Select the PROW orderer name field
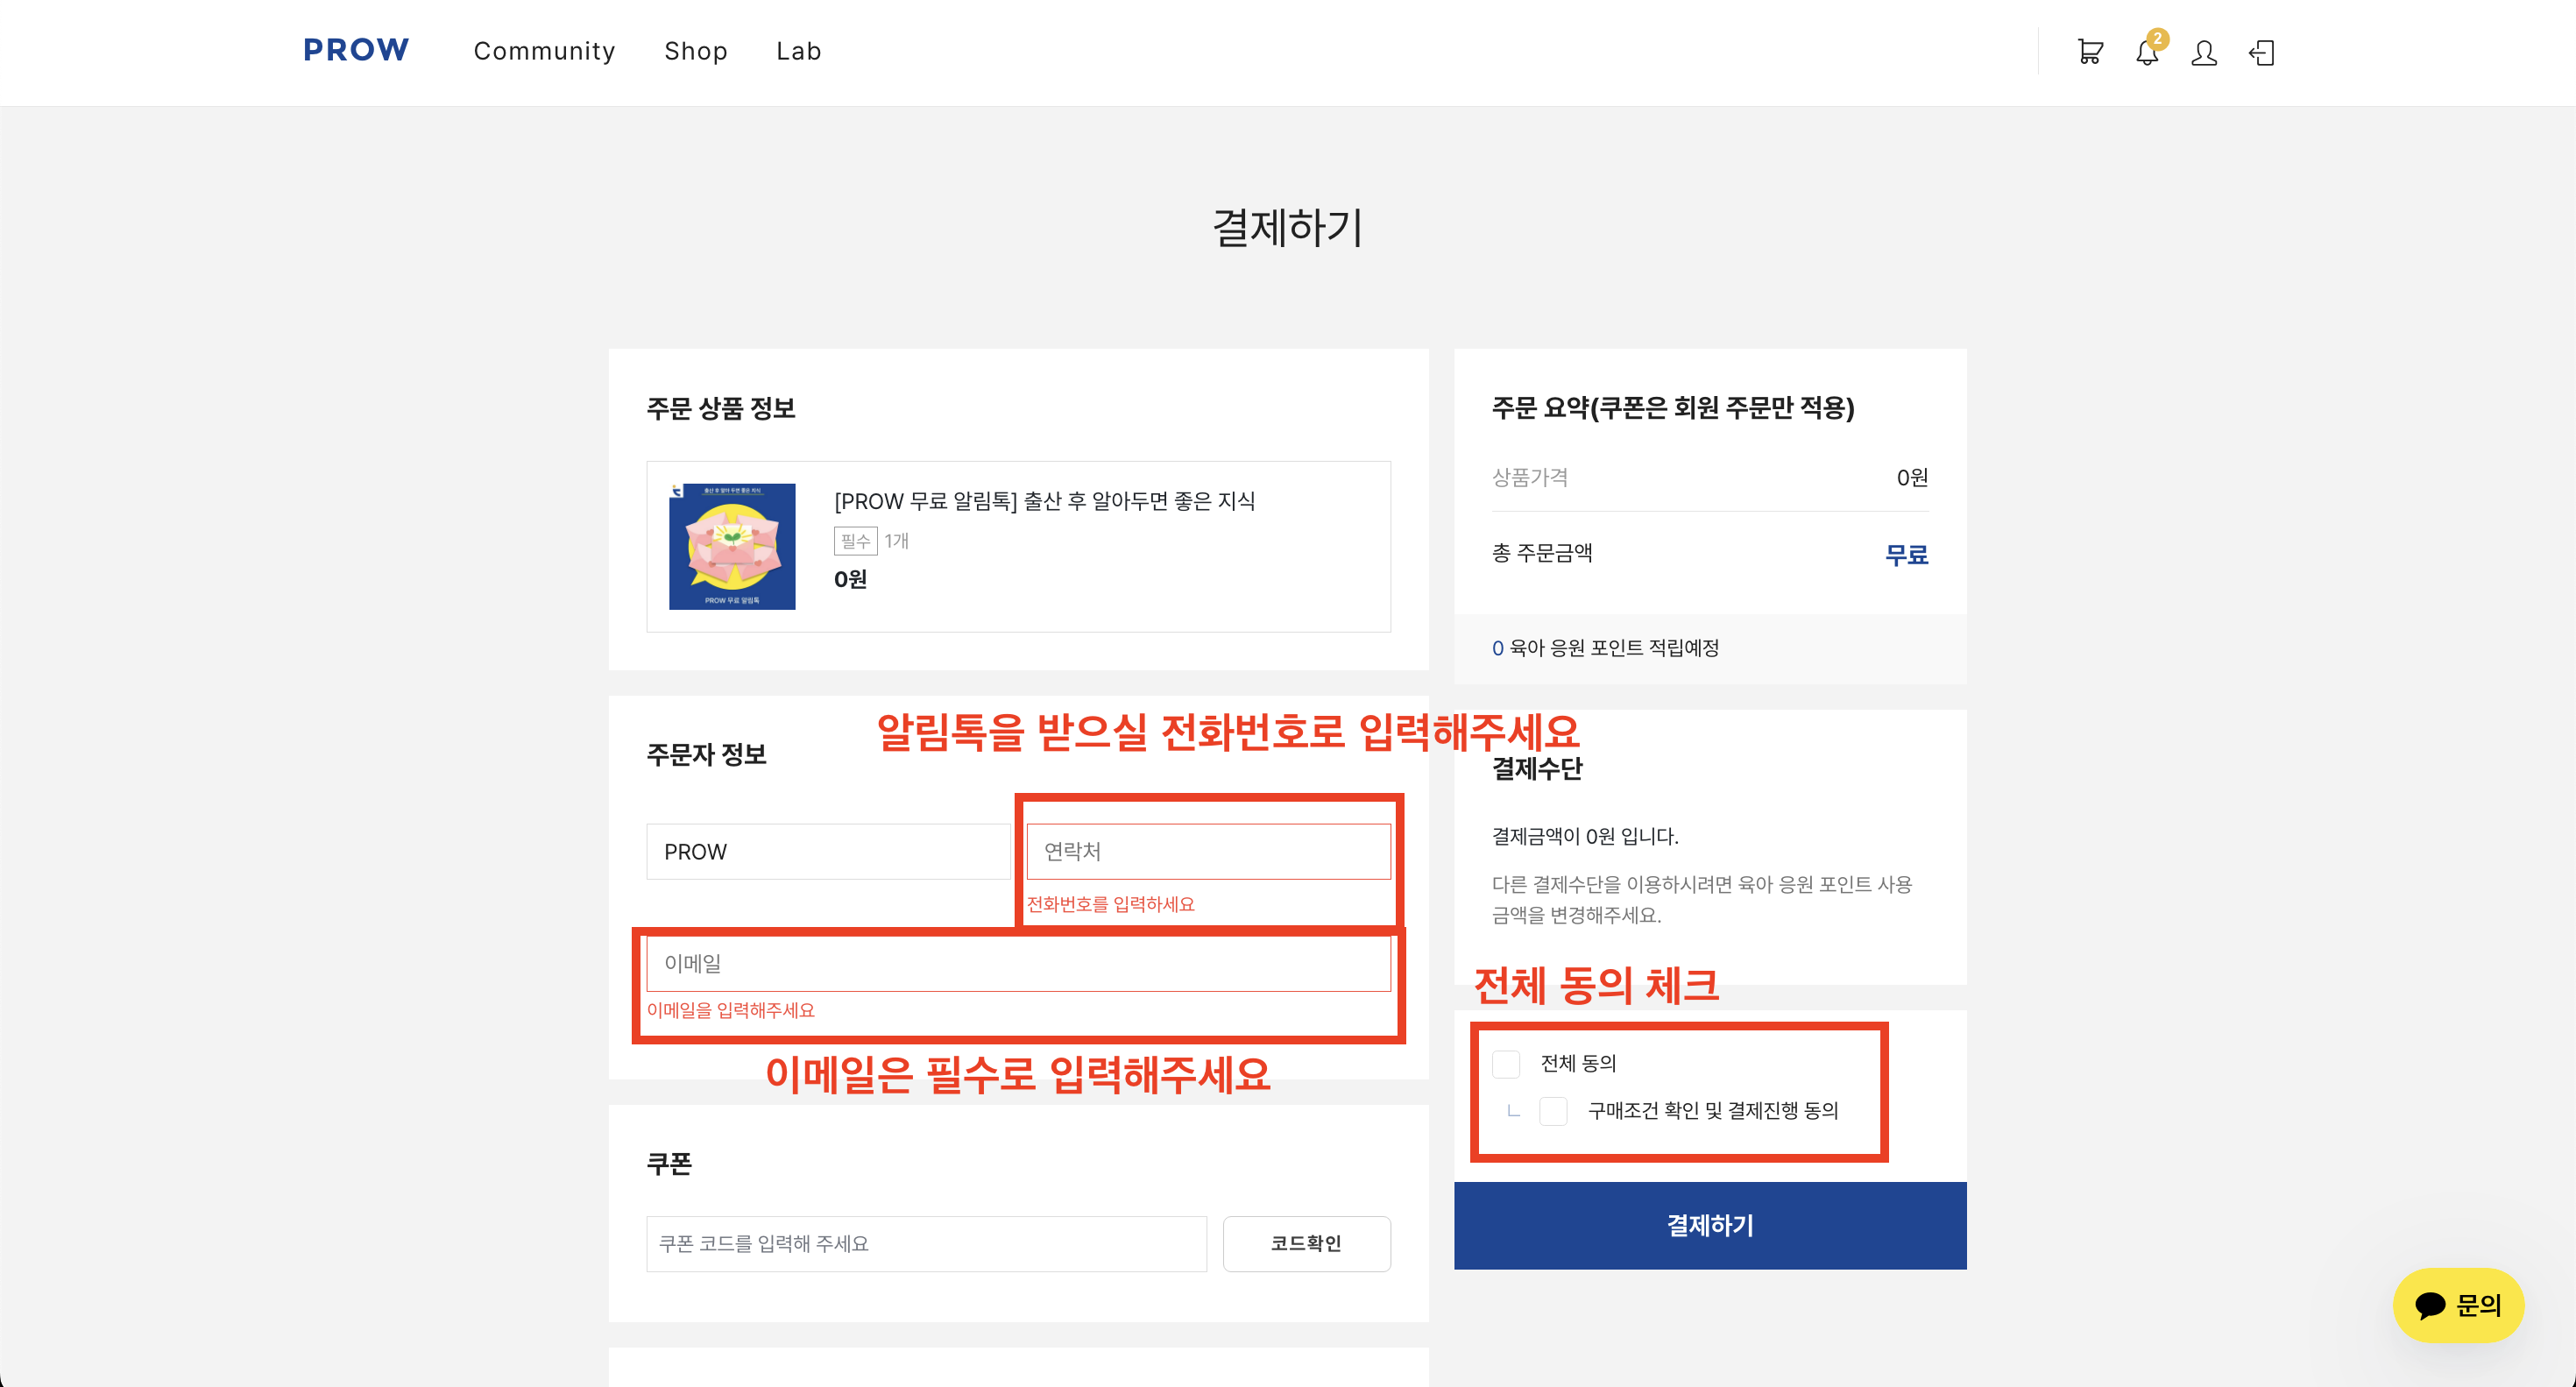The width and height of the screenshot is (2576, 1387). tap(829, 851)
